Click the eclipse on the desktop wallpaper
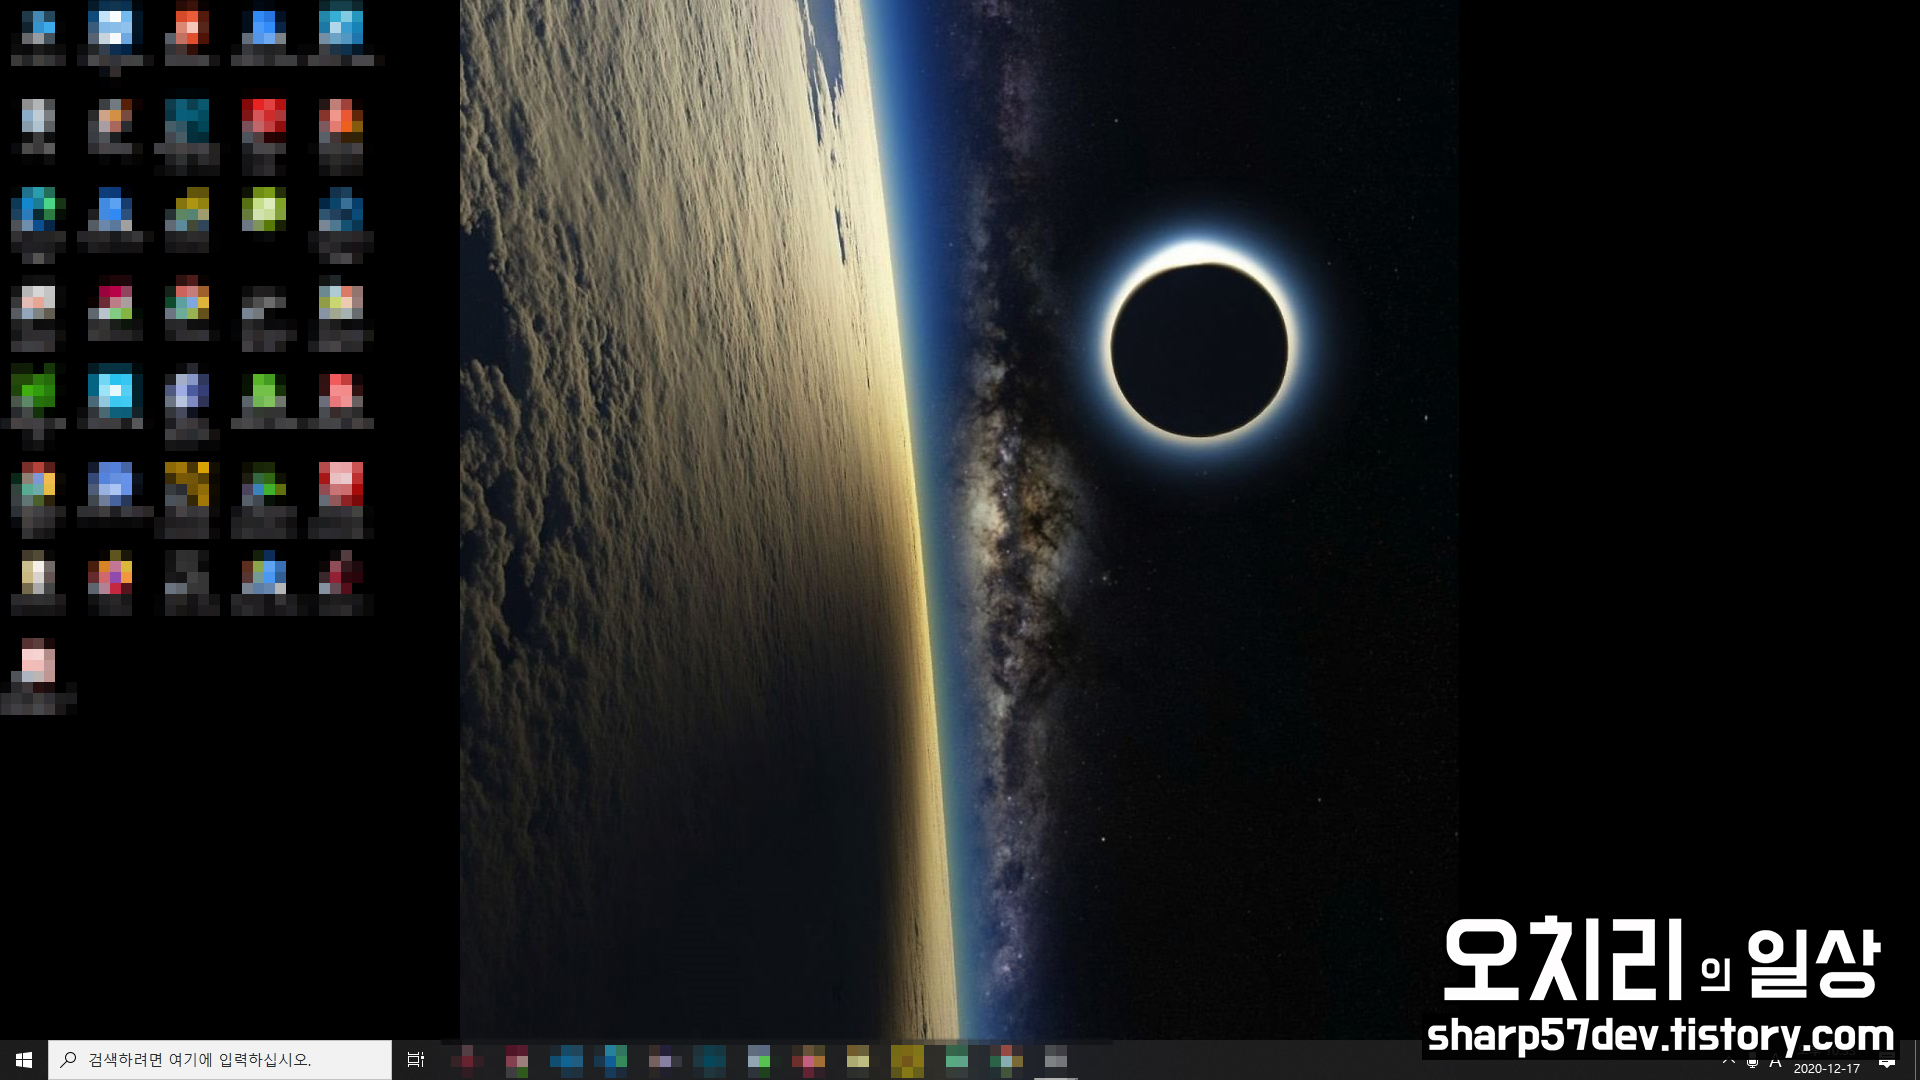Screen dimensions: 1920x1080 click(1199, 348)
